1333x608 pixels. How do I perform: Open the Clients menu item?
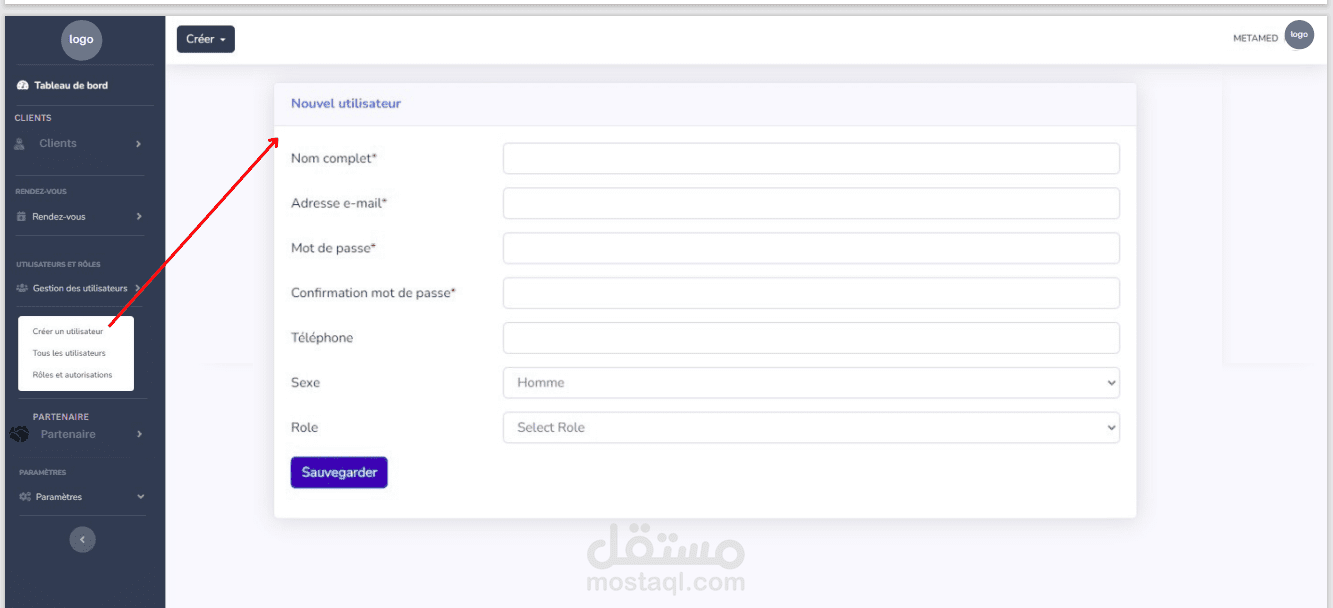[x=58, y=143]
